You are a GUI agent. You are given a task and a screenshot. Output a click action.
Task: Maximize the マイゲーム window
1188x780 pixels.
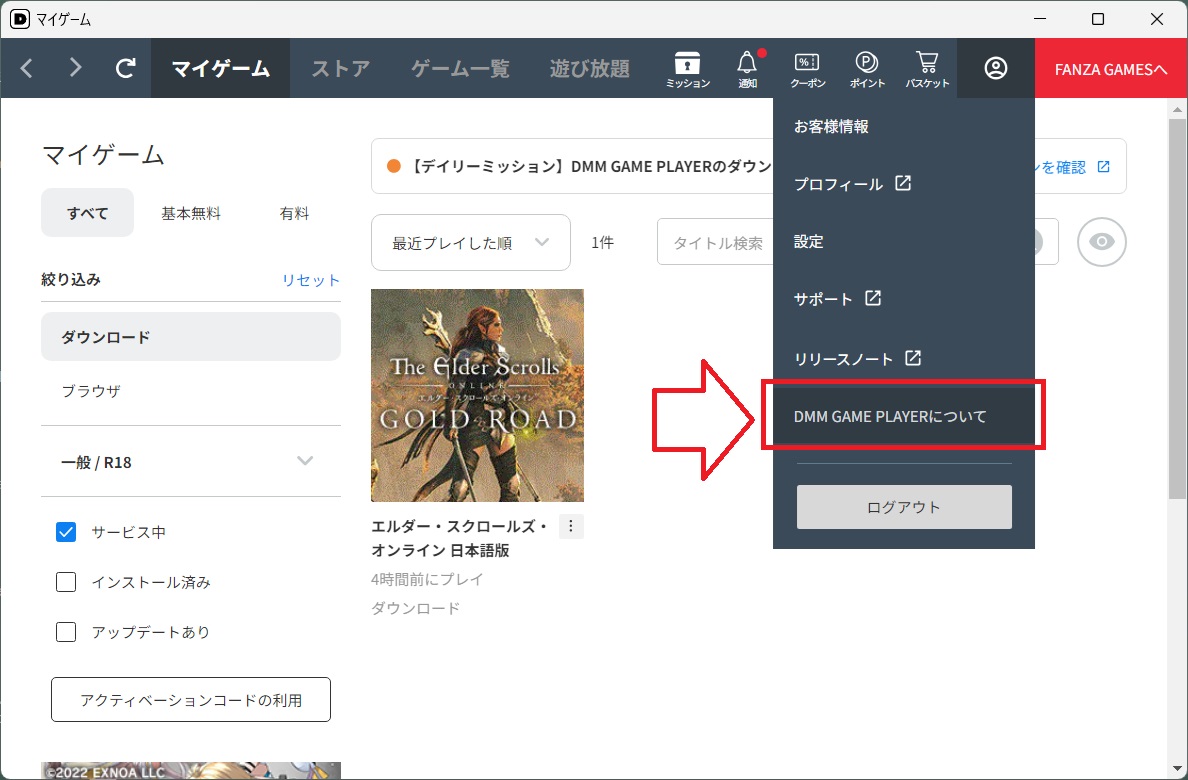1098,19
